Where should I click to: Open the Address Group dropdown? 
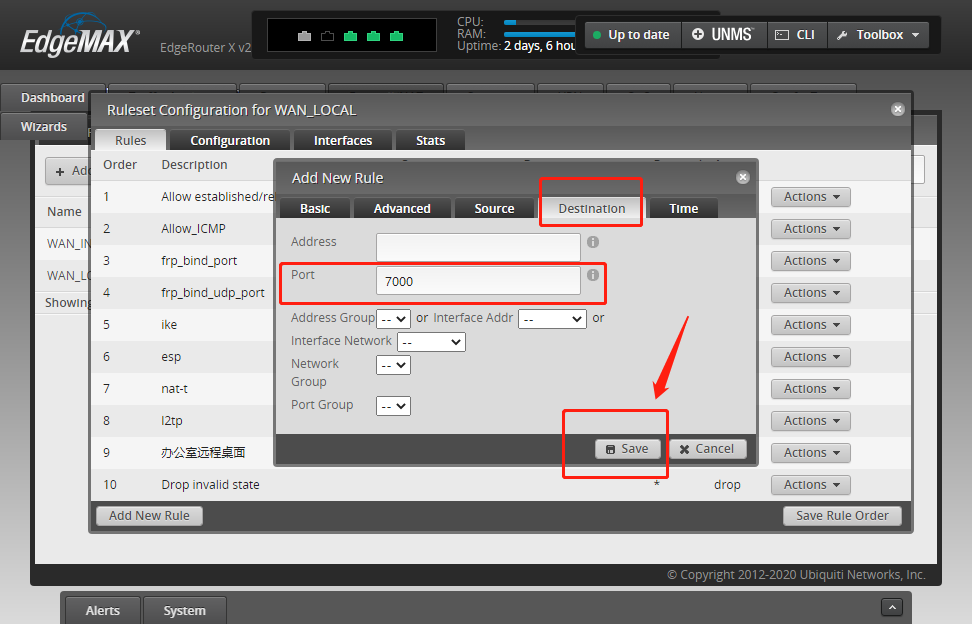click(x=394, y=318)
